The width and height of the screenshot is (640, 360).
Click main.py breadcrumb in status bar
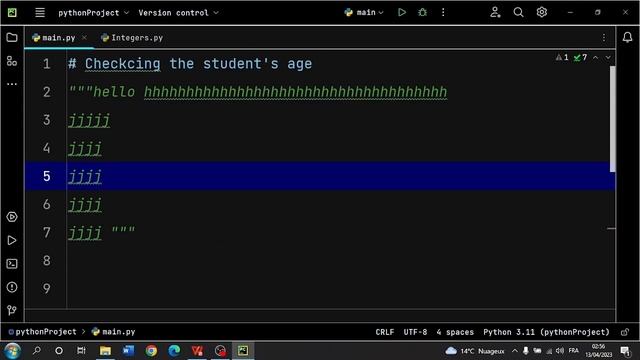113,332
